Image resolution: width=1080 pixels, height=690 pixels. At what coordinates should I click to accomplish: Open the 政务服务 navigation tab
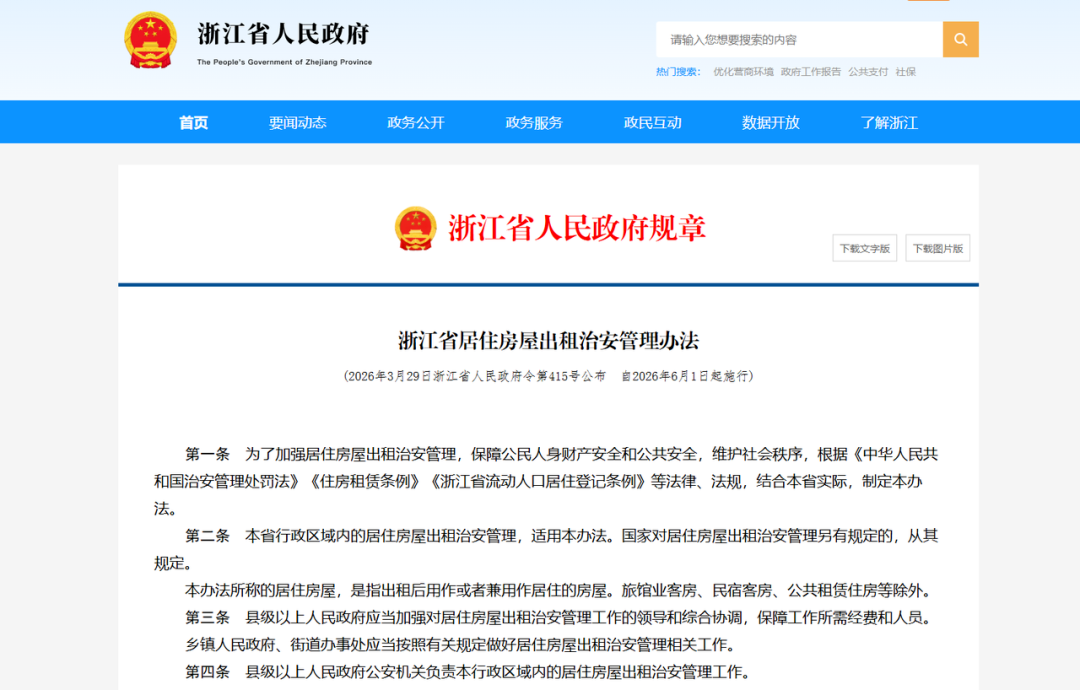click(534, 123)
